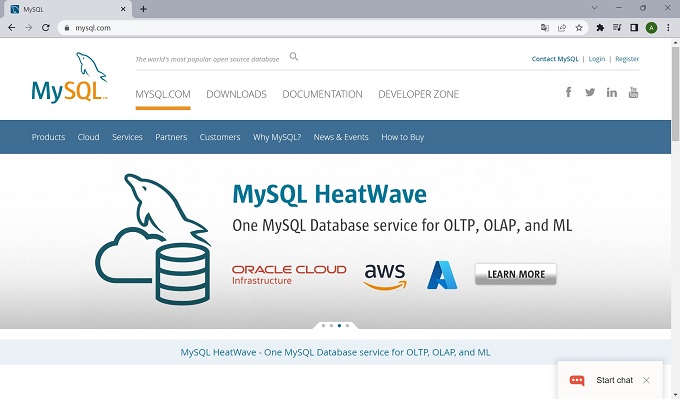This screenshot has width=680, height=399.
Task: Open the News & Events menu
Action: point(341,137)
